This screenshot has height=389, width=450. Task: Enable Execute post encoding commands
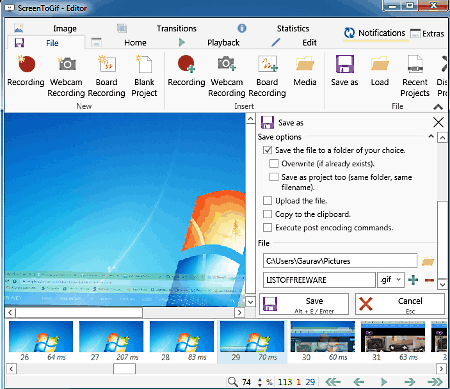(267, 227)
